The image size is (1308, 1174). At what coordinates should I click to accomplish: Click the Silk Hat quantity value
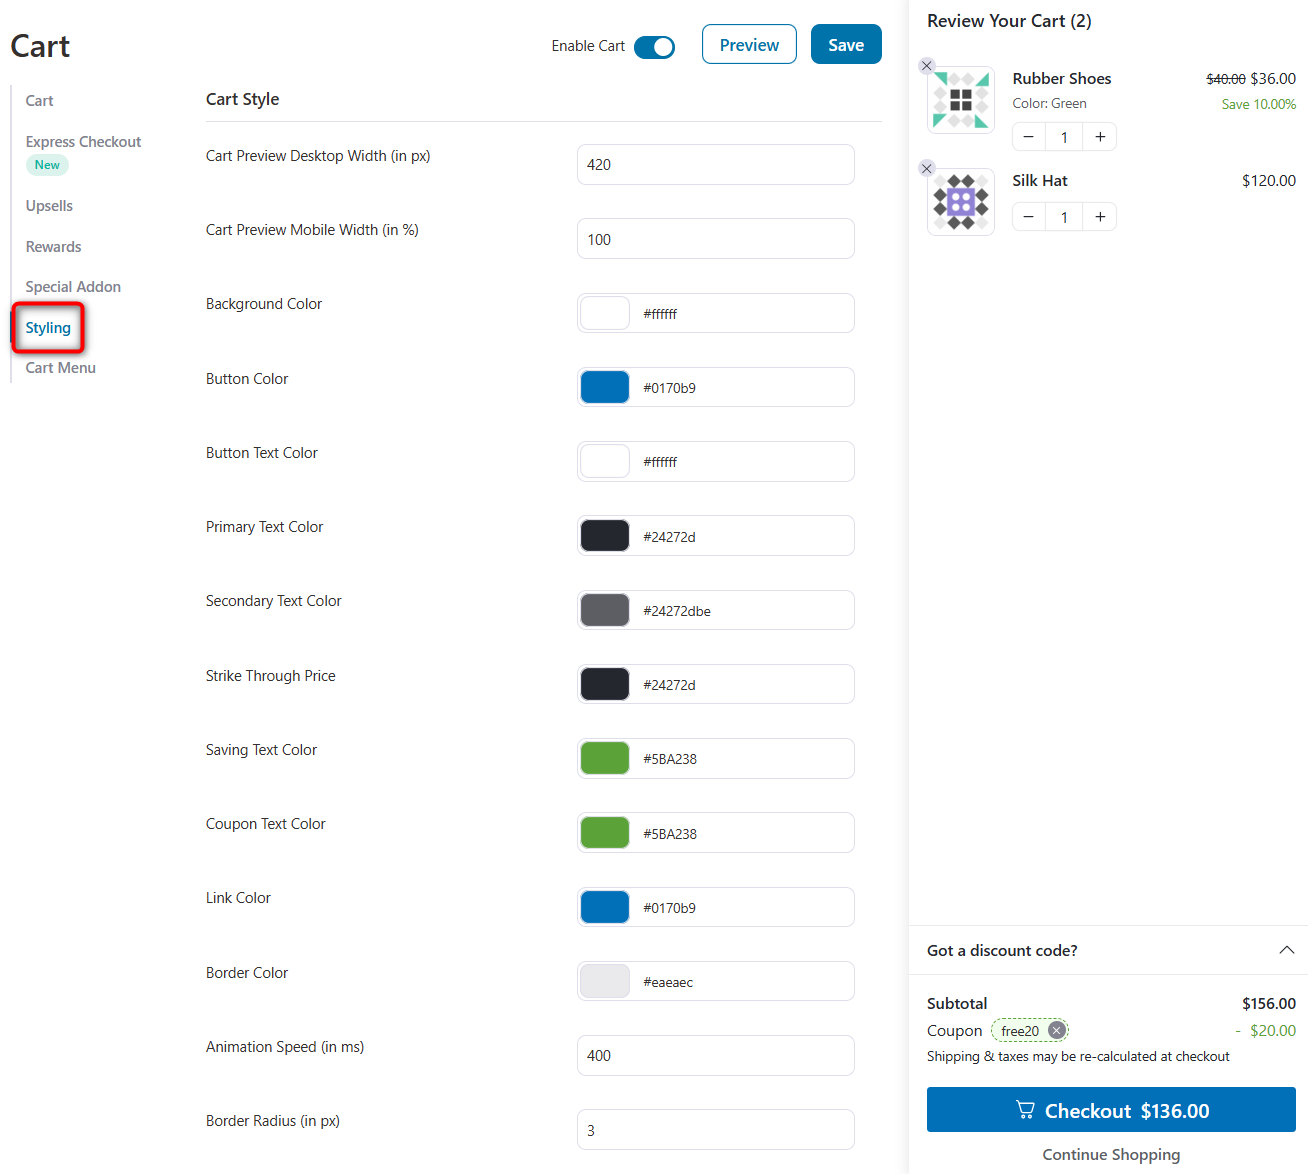tap(1064, 217)
